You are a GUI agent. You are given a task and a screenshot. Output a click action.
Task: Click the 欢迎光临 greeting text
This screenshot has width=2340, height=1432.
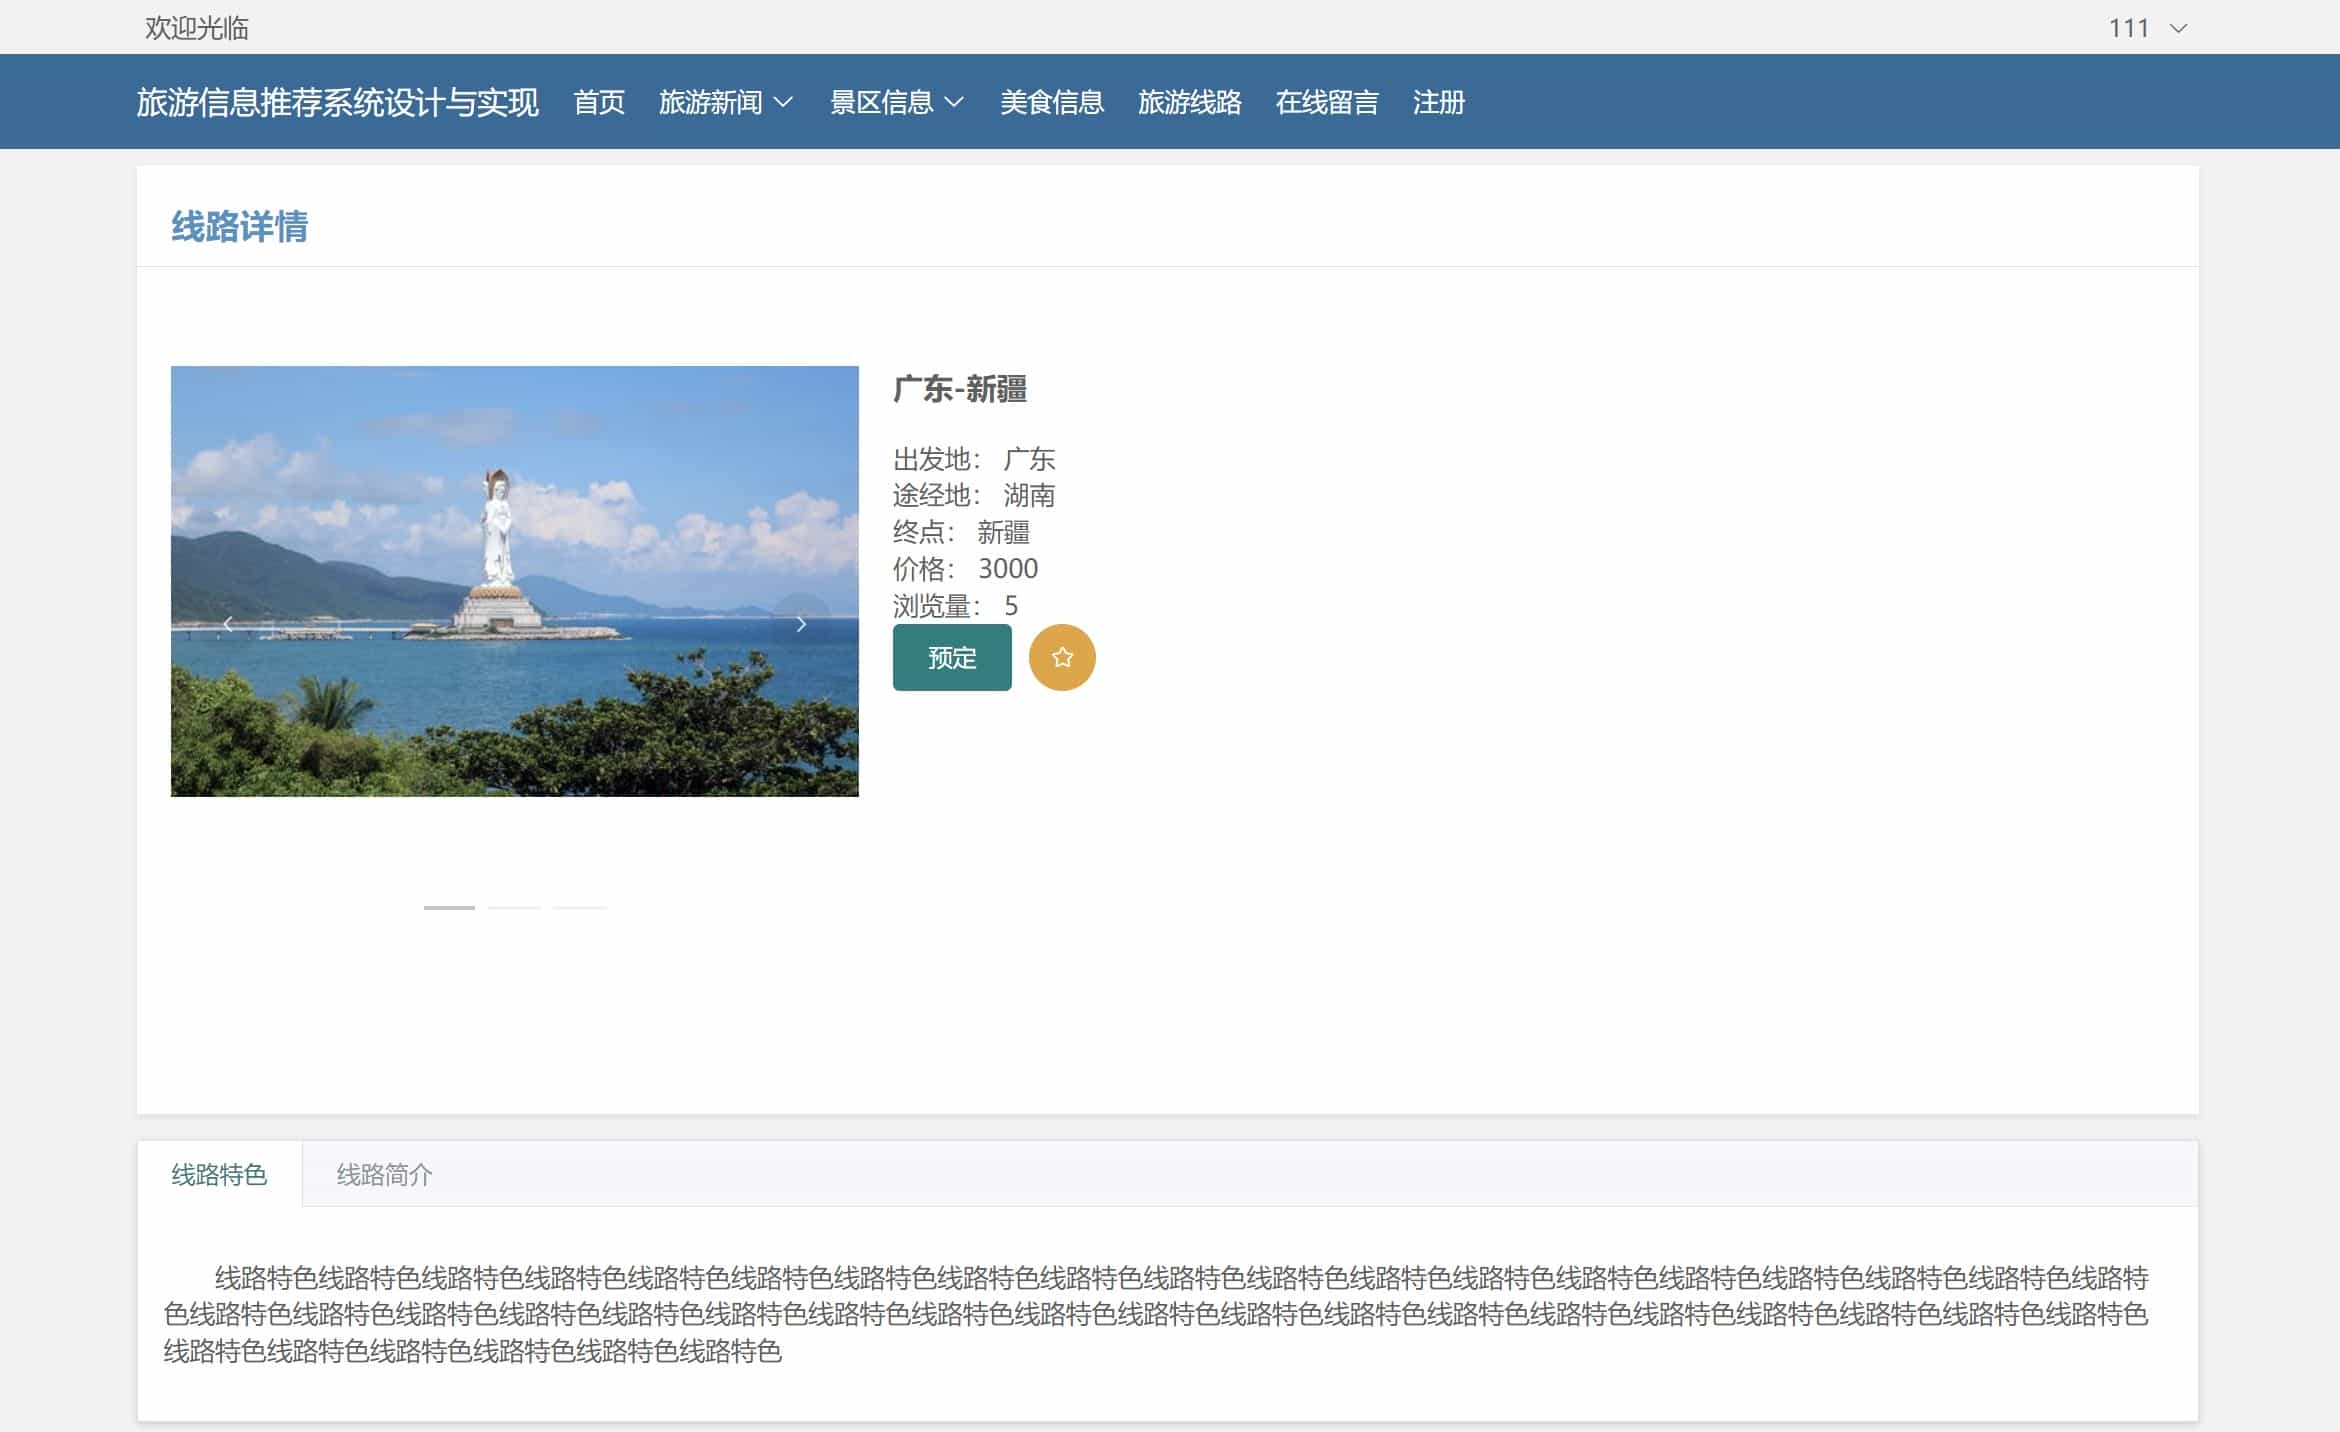[197, 28]
